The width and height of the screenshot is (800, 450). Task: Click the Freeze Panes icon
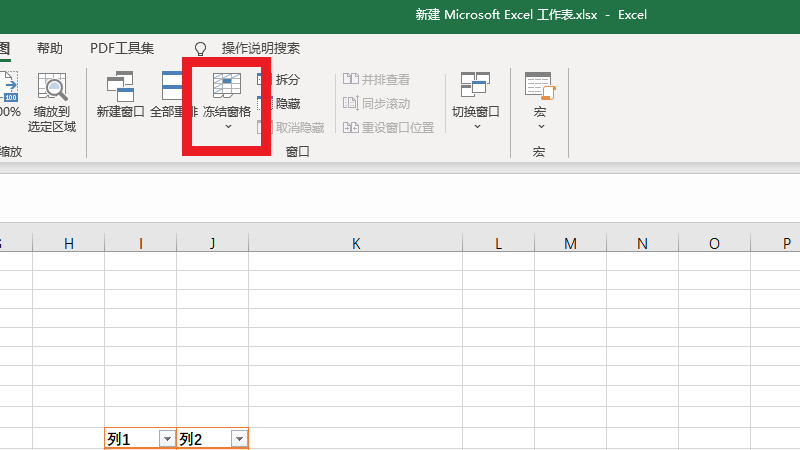point(227,88)
